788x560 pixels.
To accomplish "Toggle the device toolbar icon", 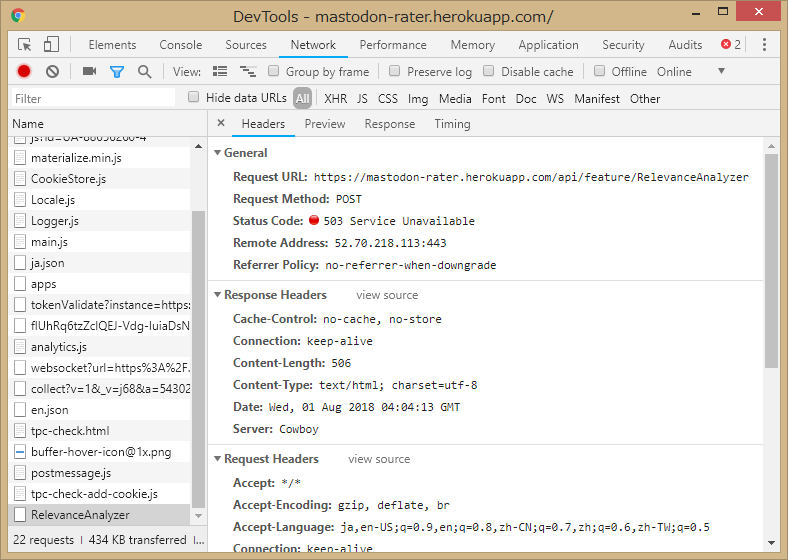I will [x=51, y=45].
